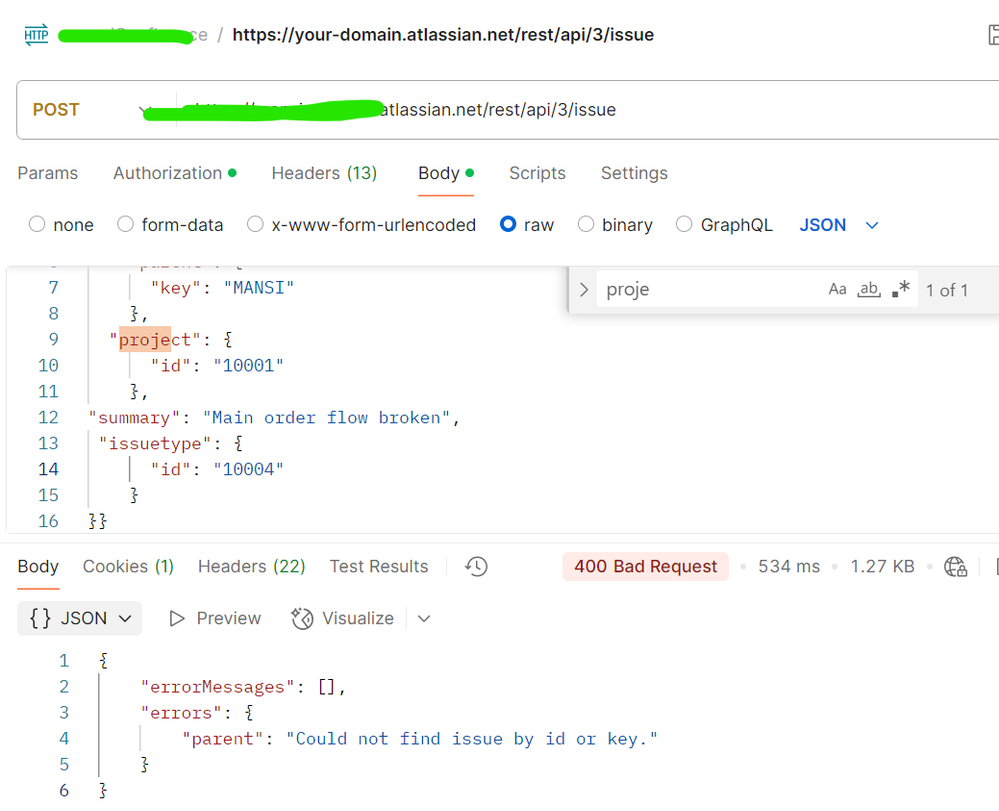Click the "errorMessages" key in response
Screen dimensions: 999x811
coord(217,687)
